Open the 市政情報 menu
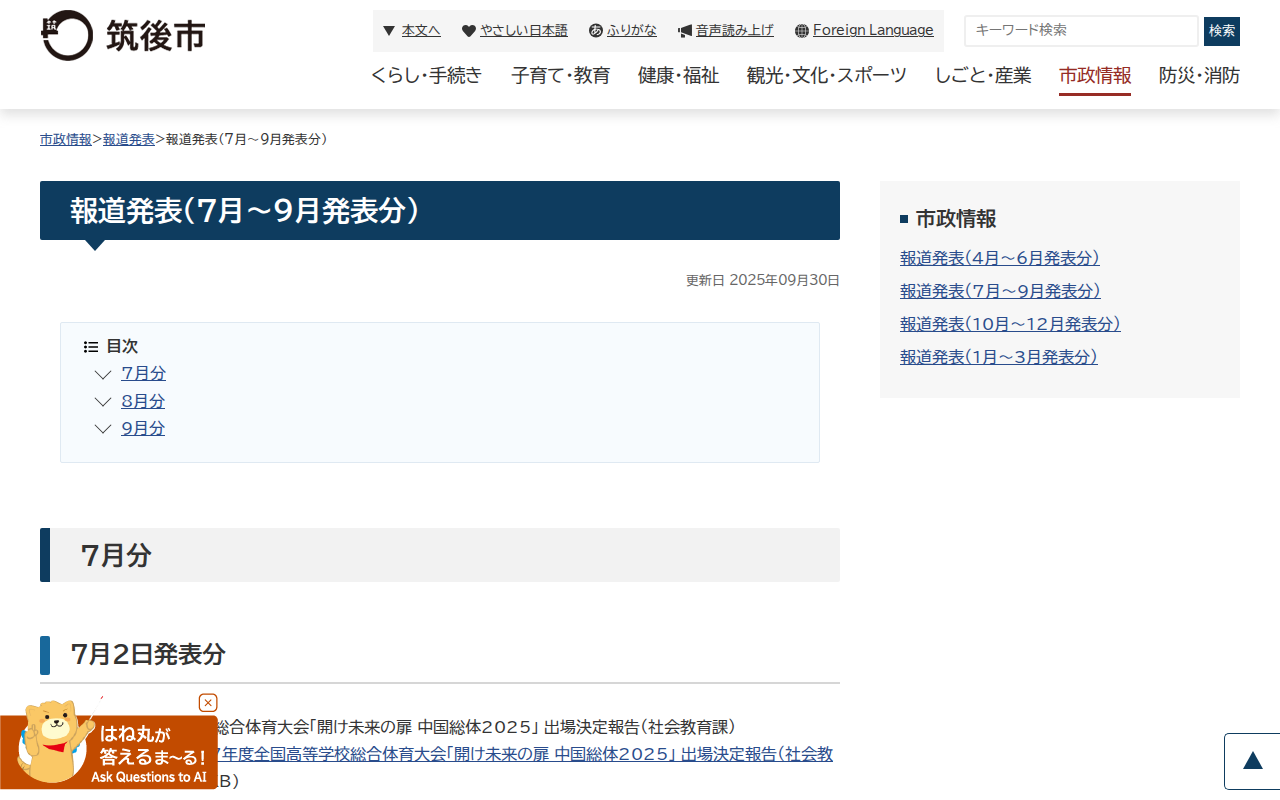This screenshot has width=1280, height=800. (x=1095, y=76)
